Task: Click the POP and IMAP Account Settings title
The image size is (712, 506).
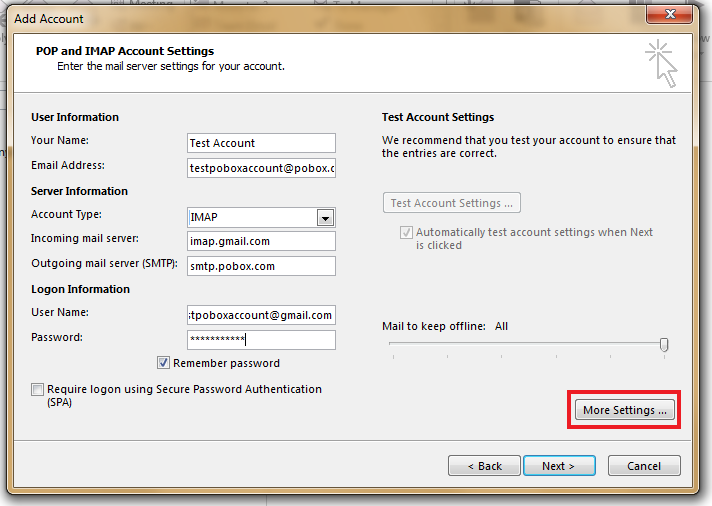Action: click(x=125, y=51)
